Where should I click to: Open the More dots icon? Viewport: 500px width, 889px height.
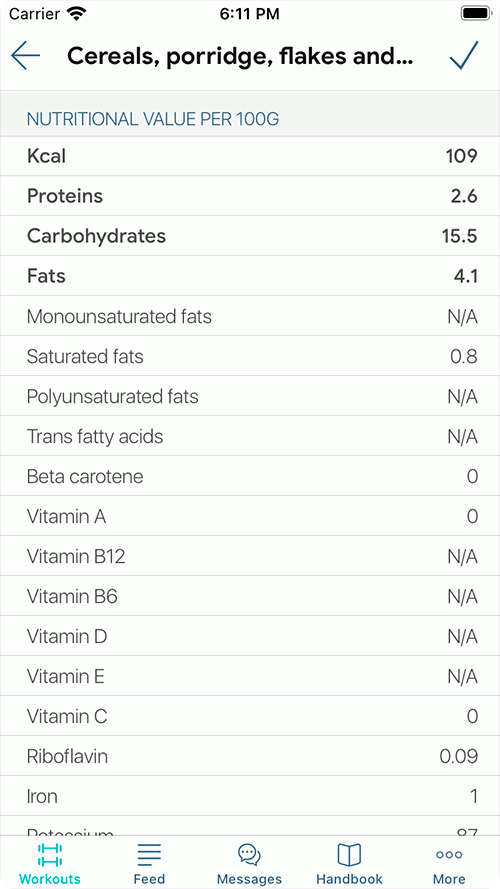449,854
